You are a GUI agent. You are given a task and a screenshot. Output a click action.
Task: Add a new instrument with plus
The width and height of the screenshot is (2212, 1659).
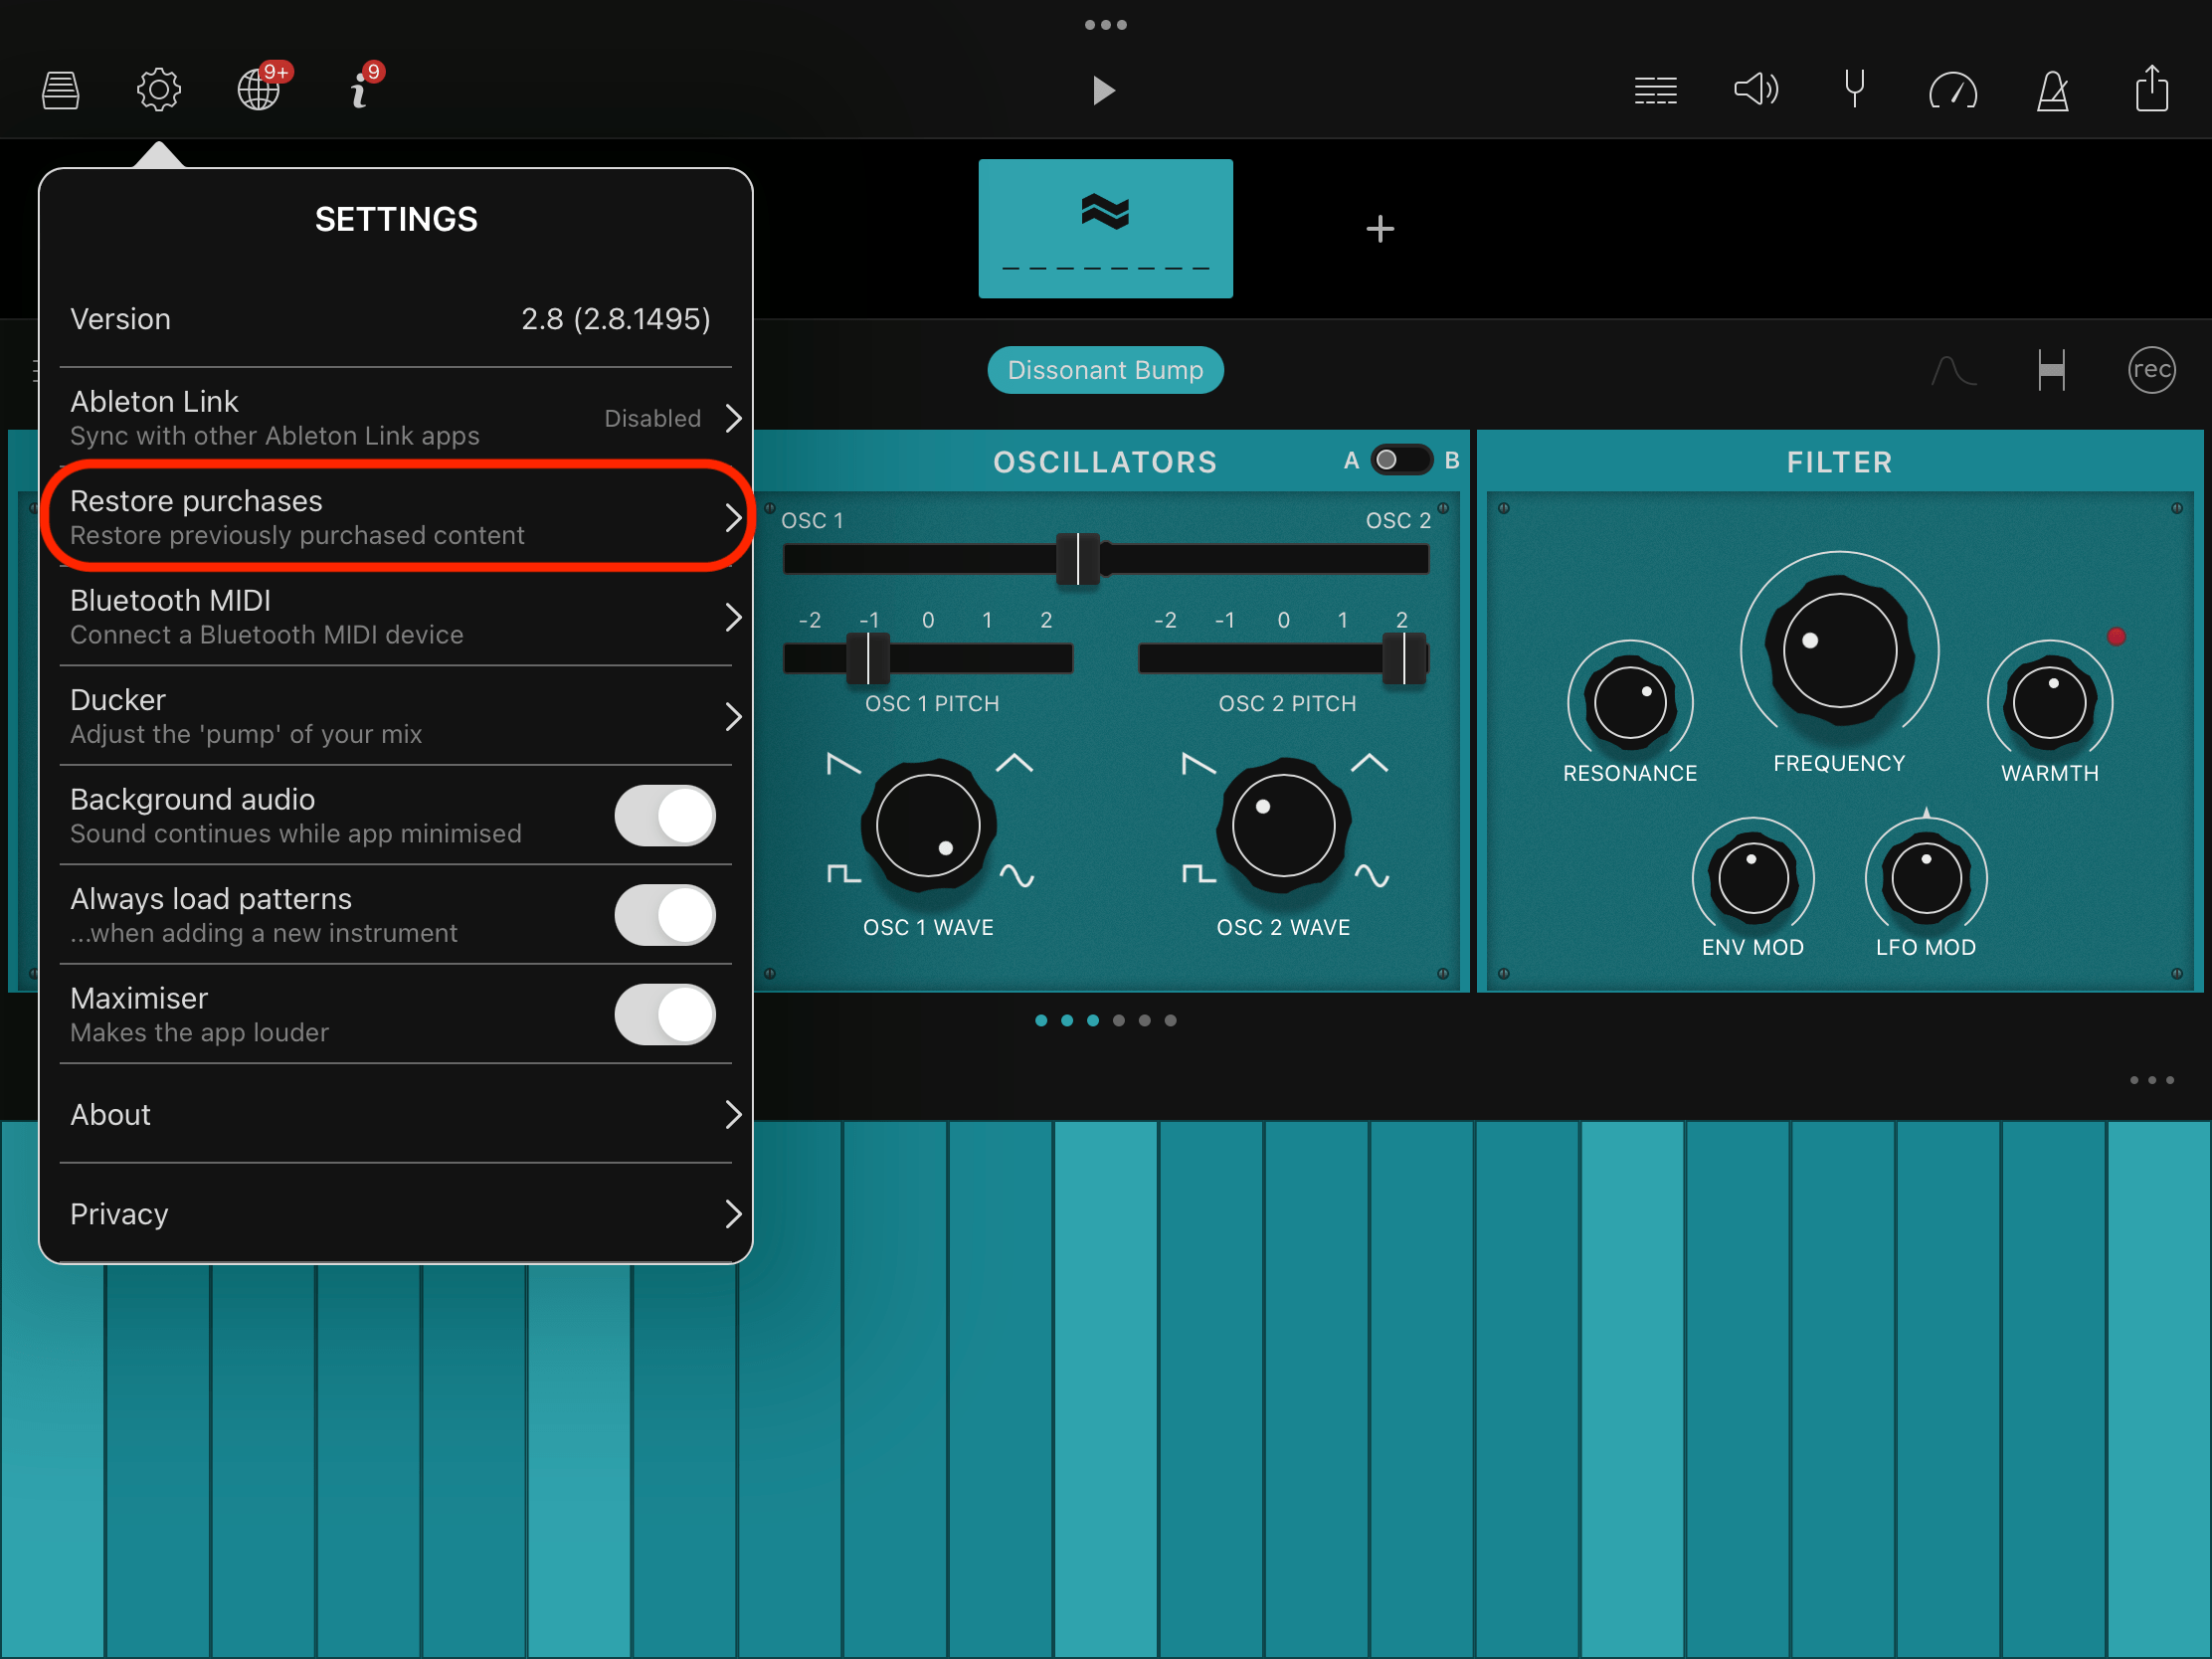tap(1380, 229)
